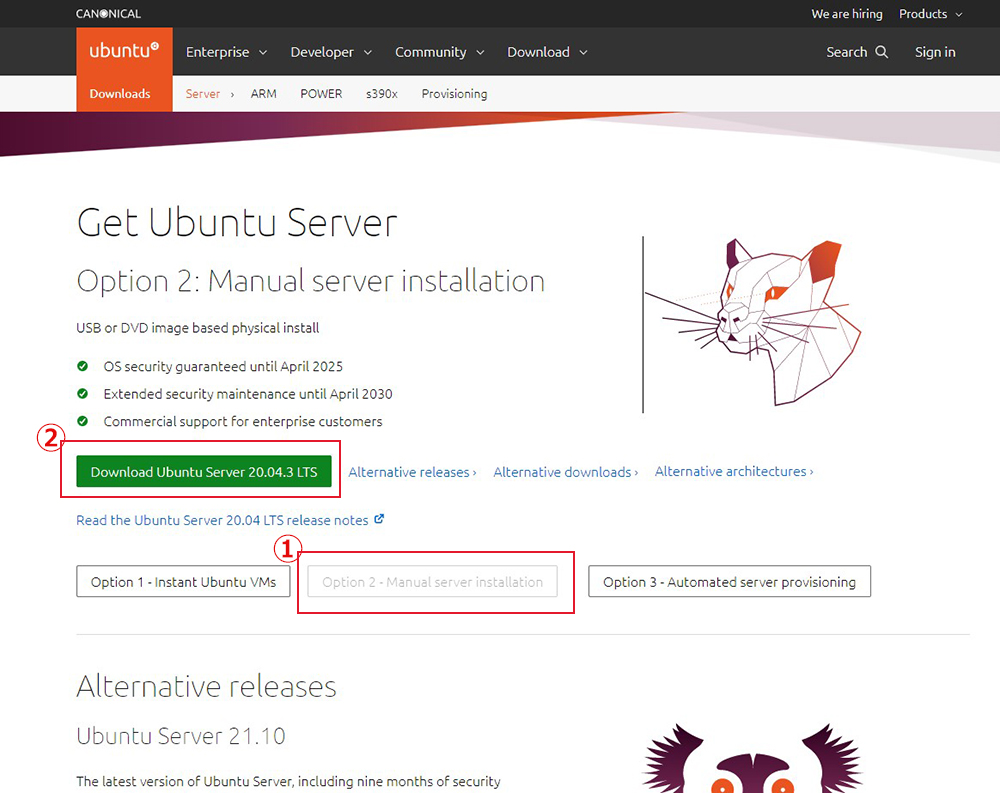The height and width of the screenshot is (793, 1000).
Task: Expand the Enterprise dropdown menu
Action: pos(226,52)
